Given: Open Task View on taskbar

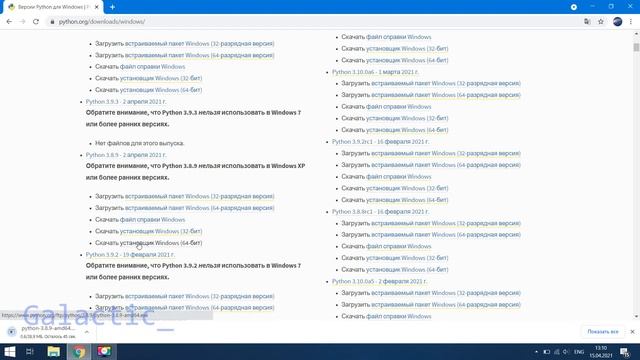Looking at the screenshot, I should [30, 351].
